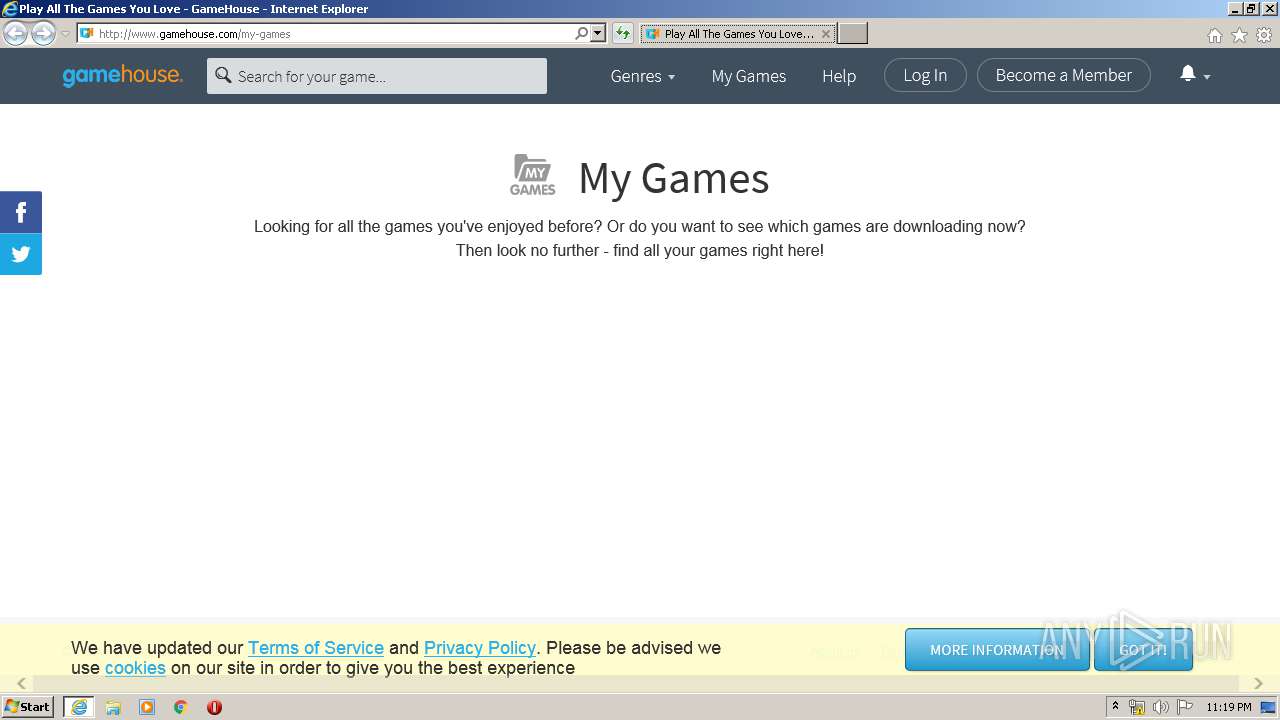This screenshot has width=1280, height=720.
Task: Click the GameHouse logo
Action: (122, 76)
